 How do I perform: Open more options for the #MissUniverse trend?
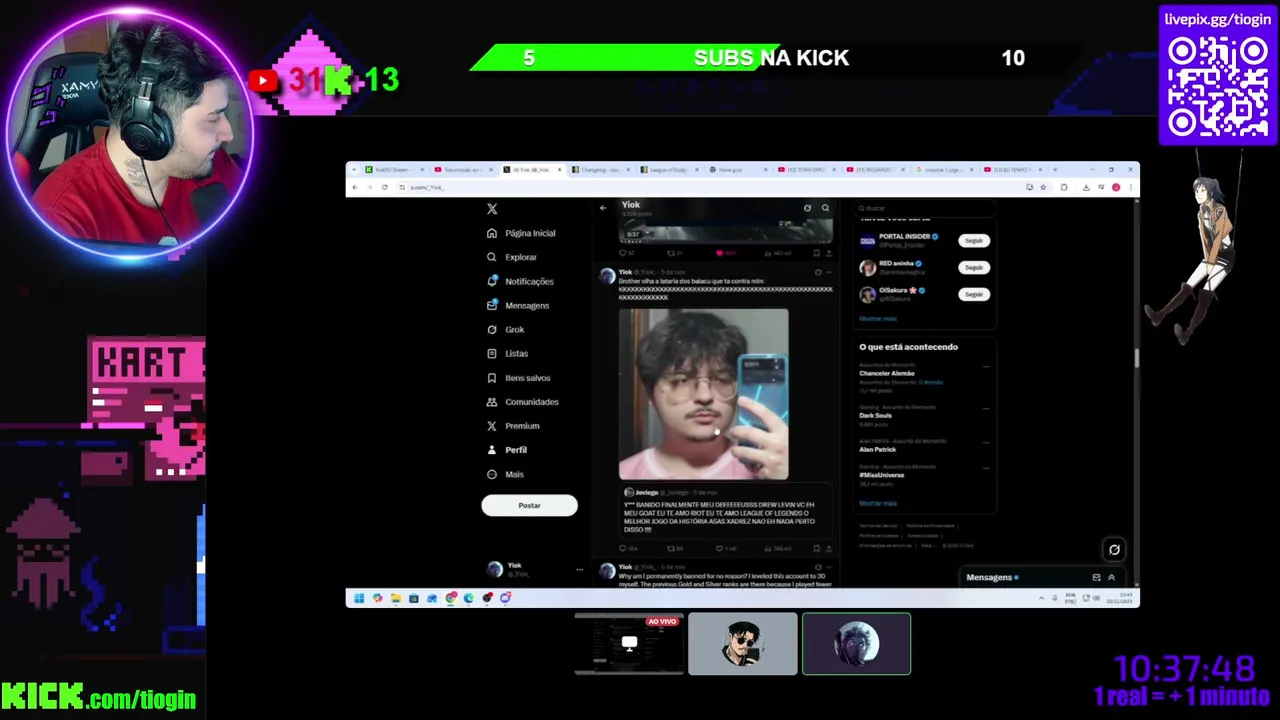pos(986,468)
